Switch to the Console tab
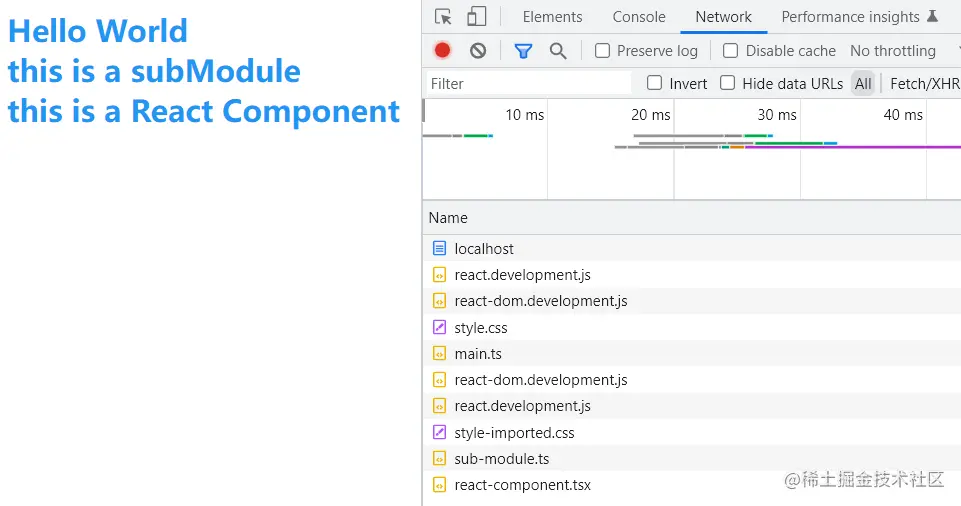961x506 pixels. tap(639, 17)
